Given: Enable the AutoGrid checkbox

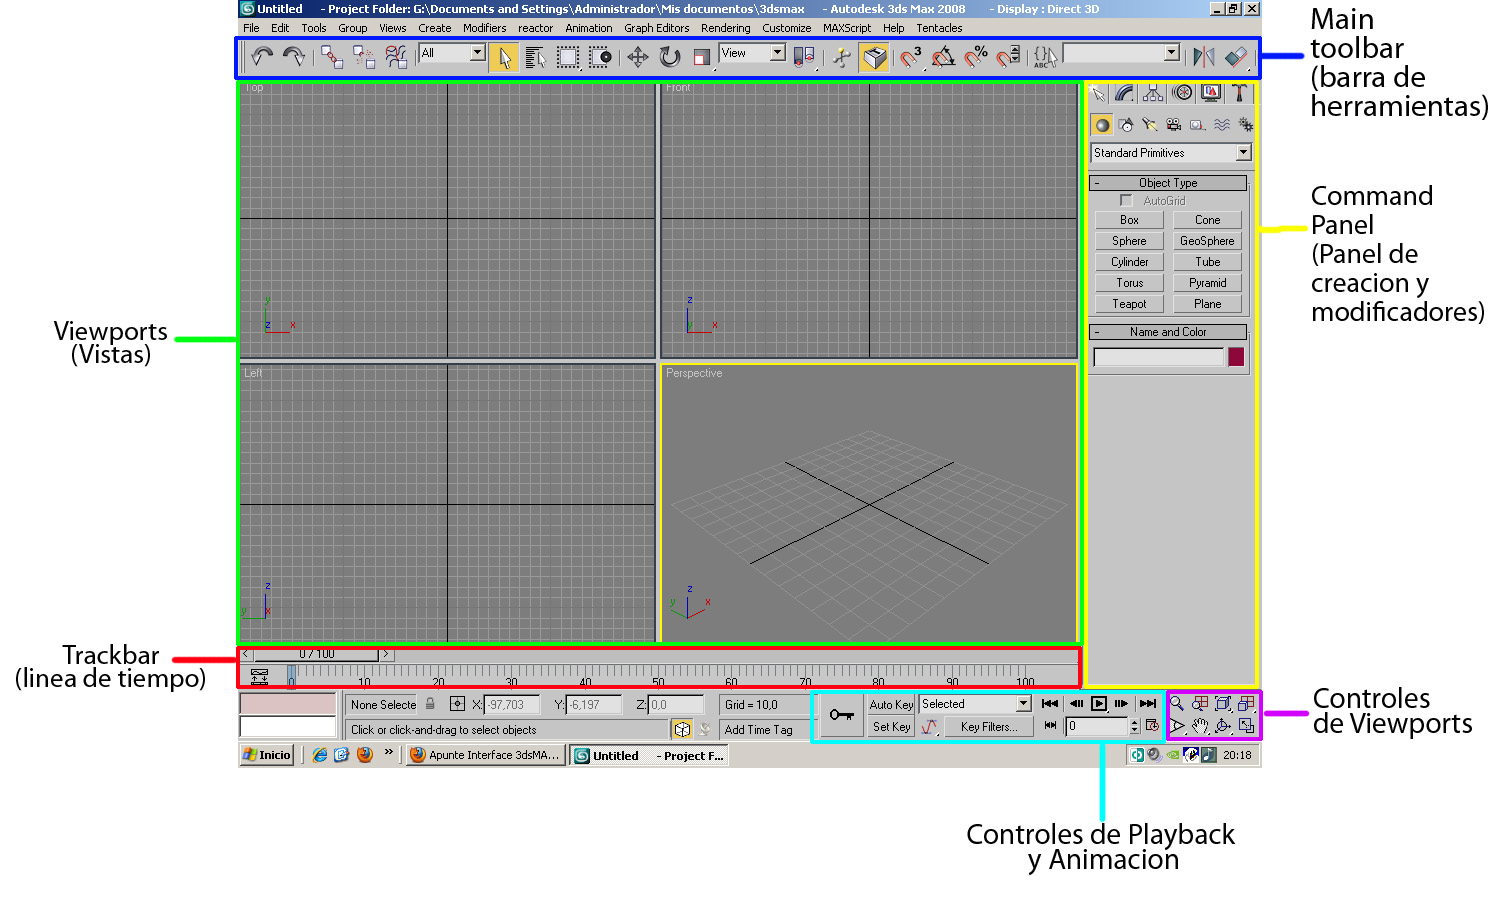Looking at the screenshot, I should pos(1126,201).
